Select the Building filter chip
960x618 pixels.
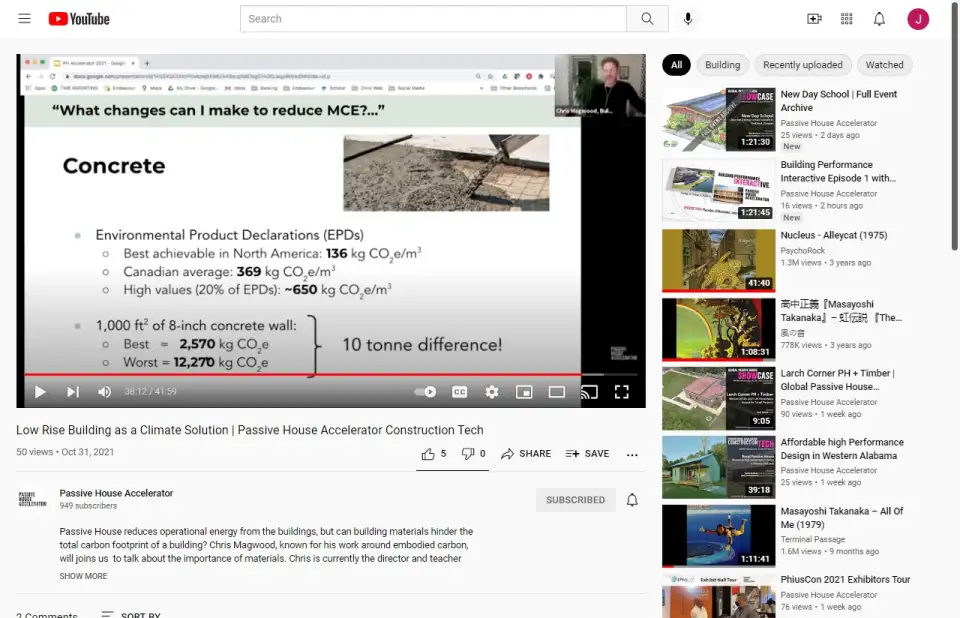coord(722,65)
